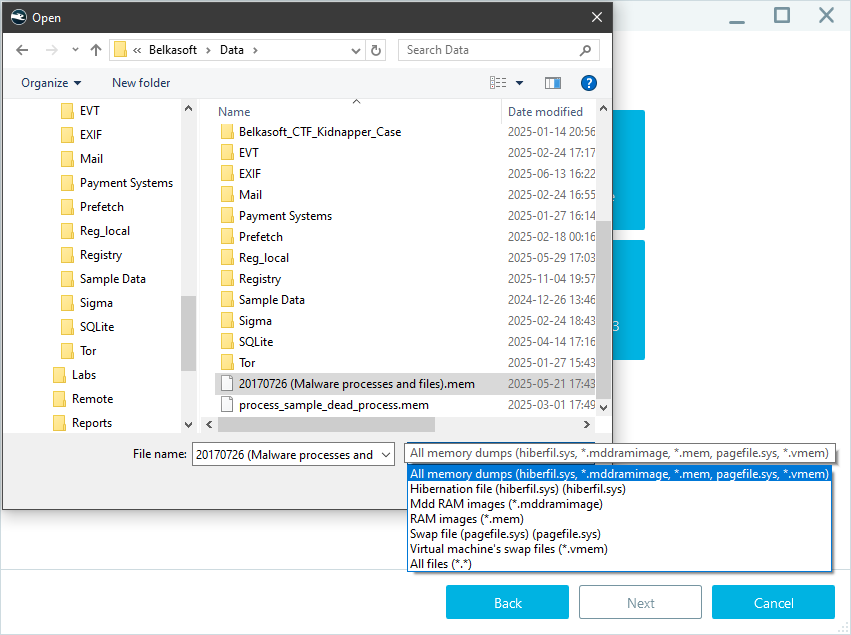
Task: Click the Help question mark icon
Action: tap(588, 83)
